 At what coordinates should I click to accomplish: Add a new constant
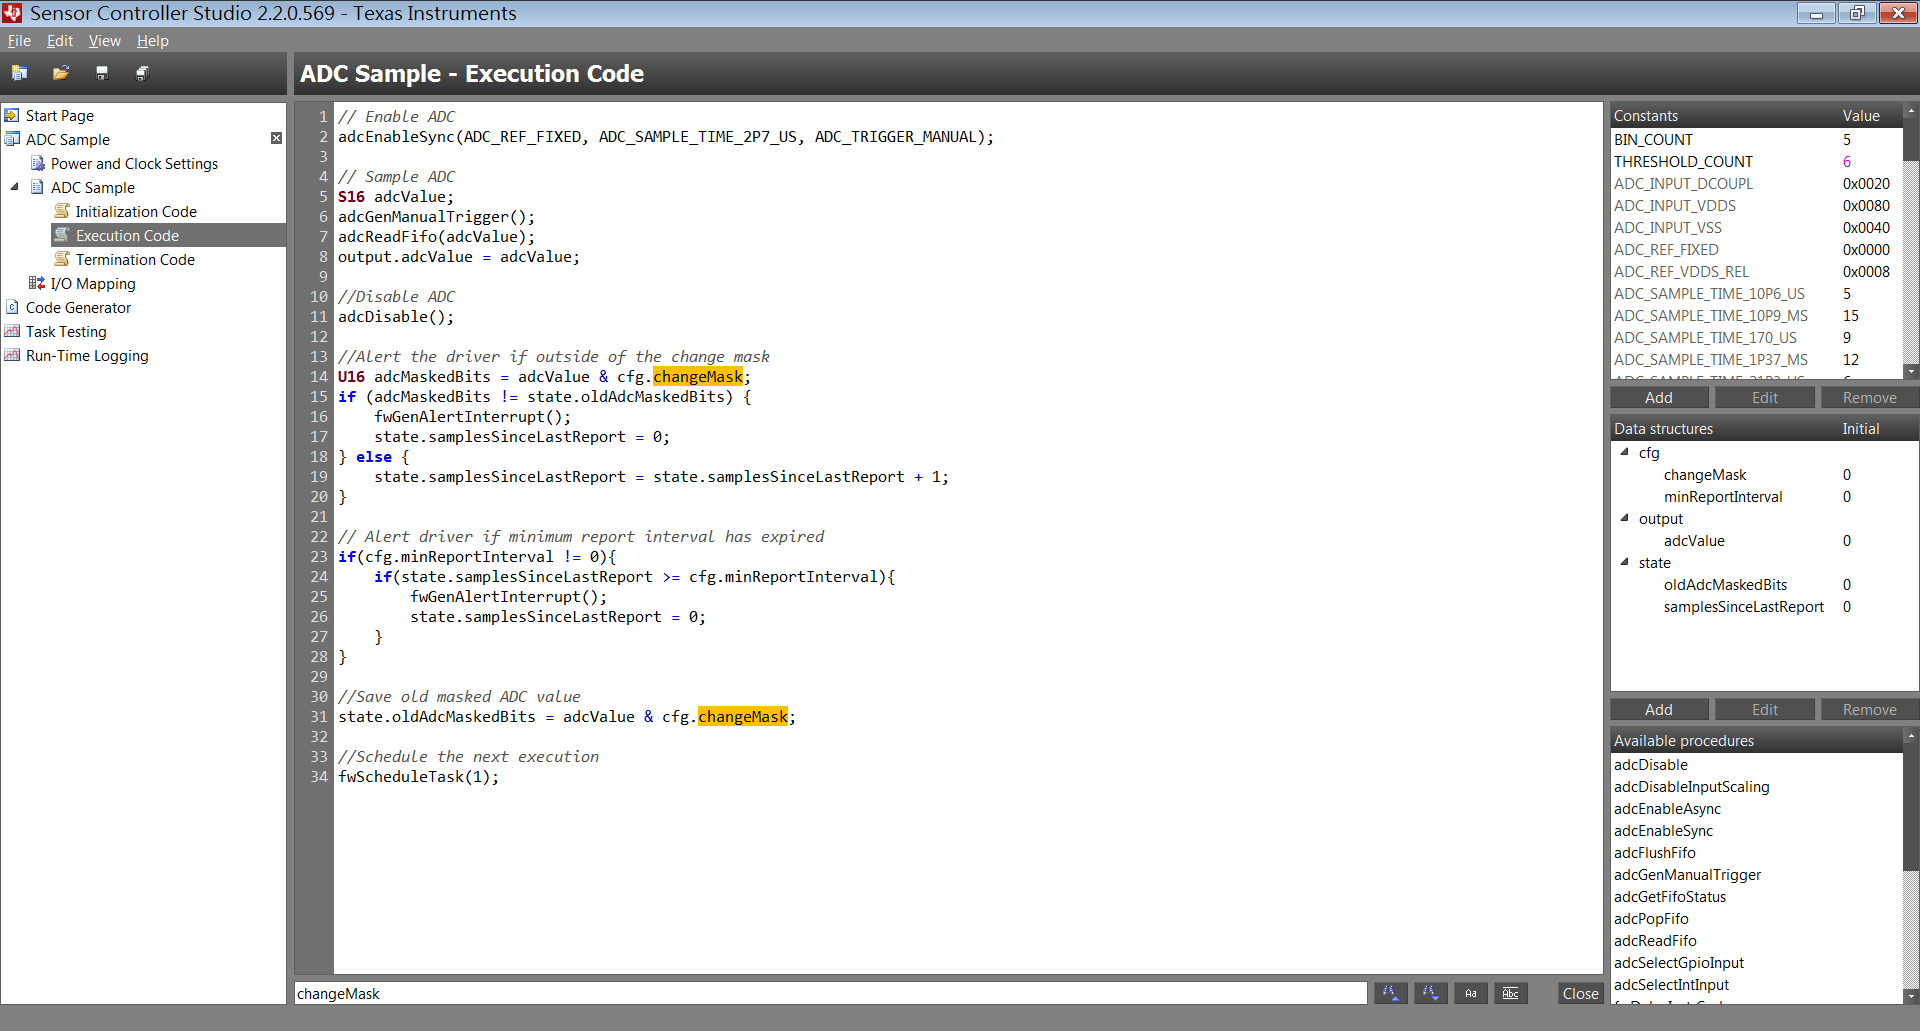(x=1659, y=398)
